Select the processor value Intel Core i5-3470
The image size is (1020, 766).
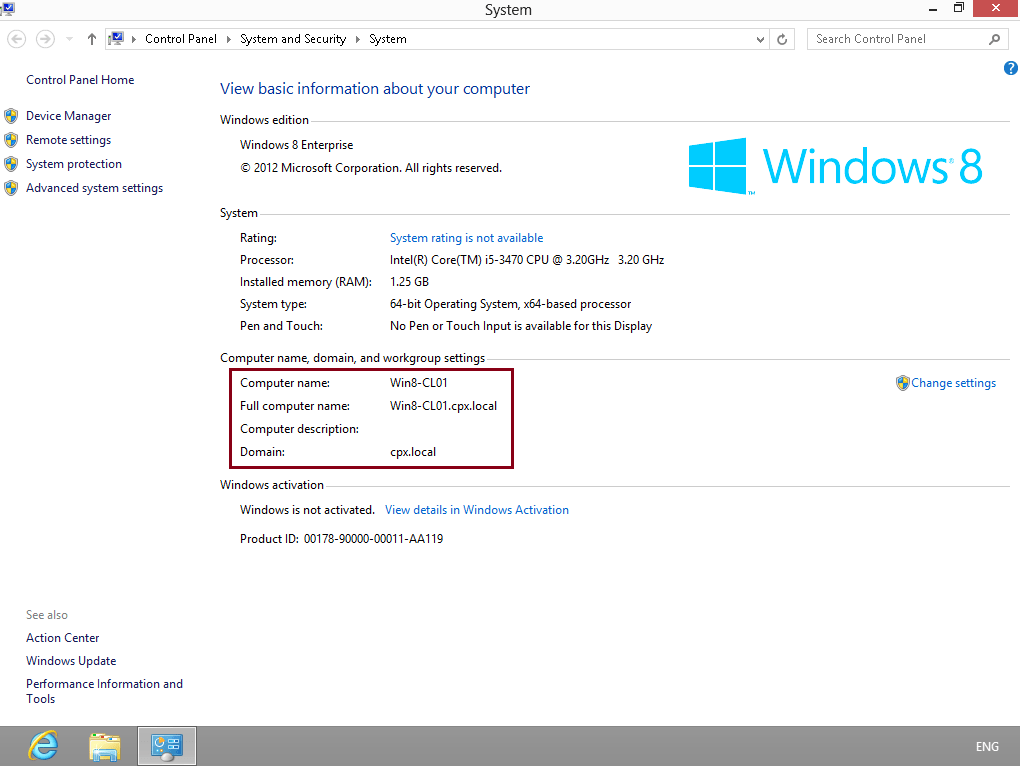(x=527, y=260)
